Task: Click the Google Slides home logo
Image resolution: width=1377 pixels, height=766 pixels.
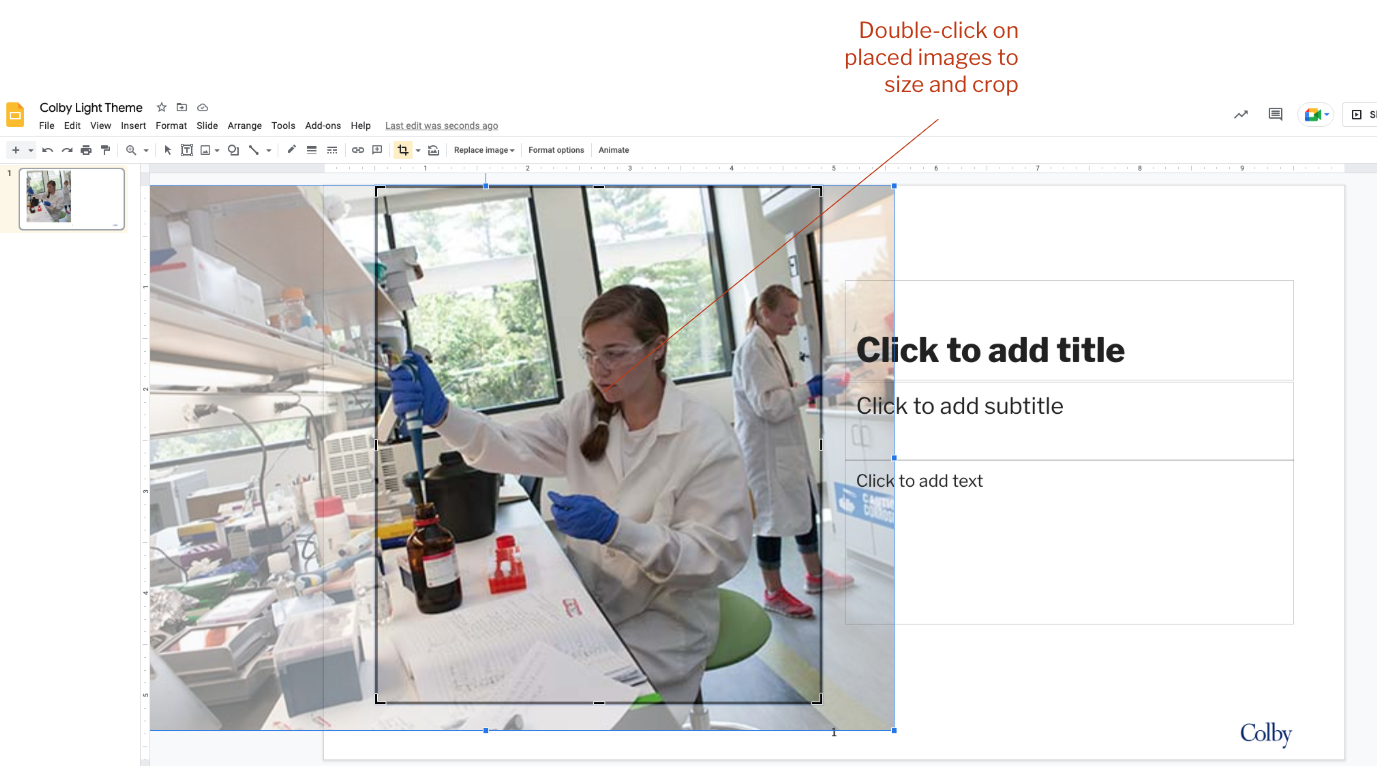Action: click(15, 115)
